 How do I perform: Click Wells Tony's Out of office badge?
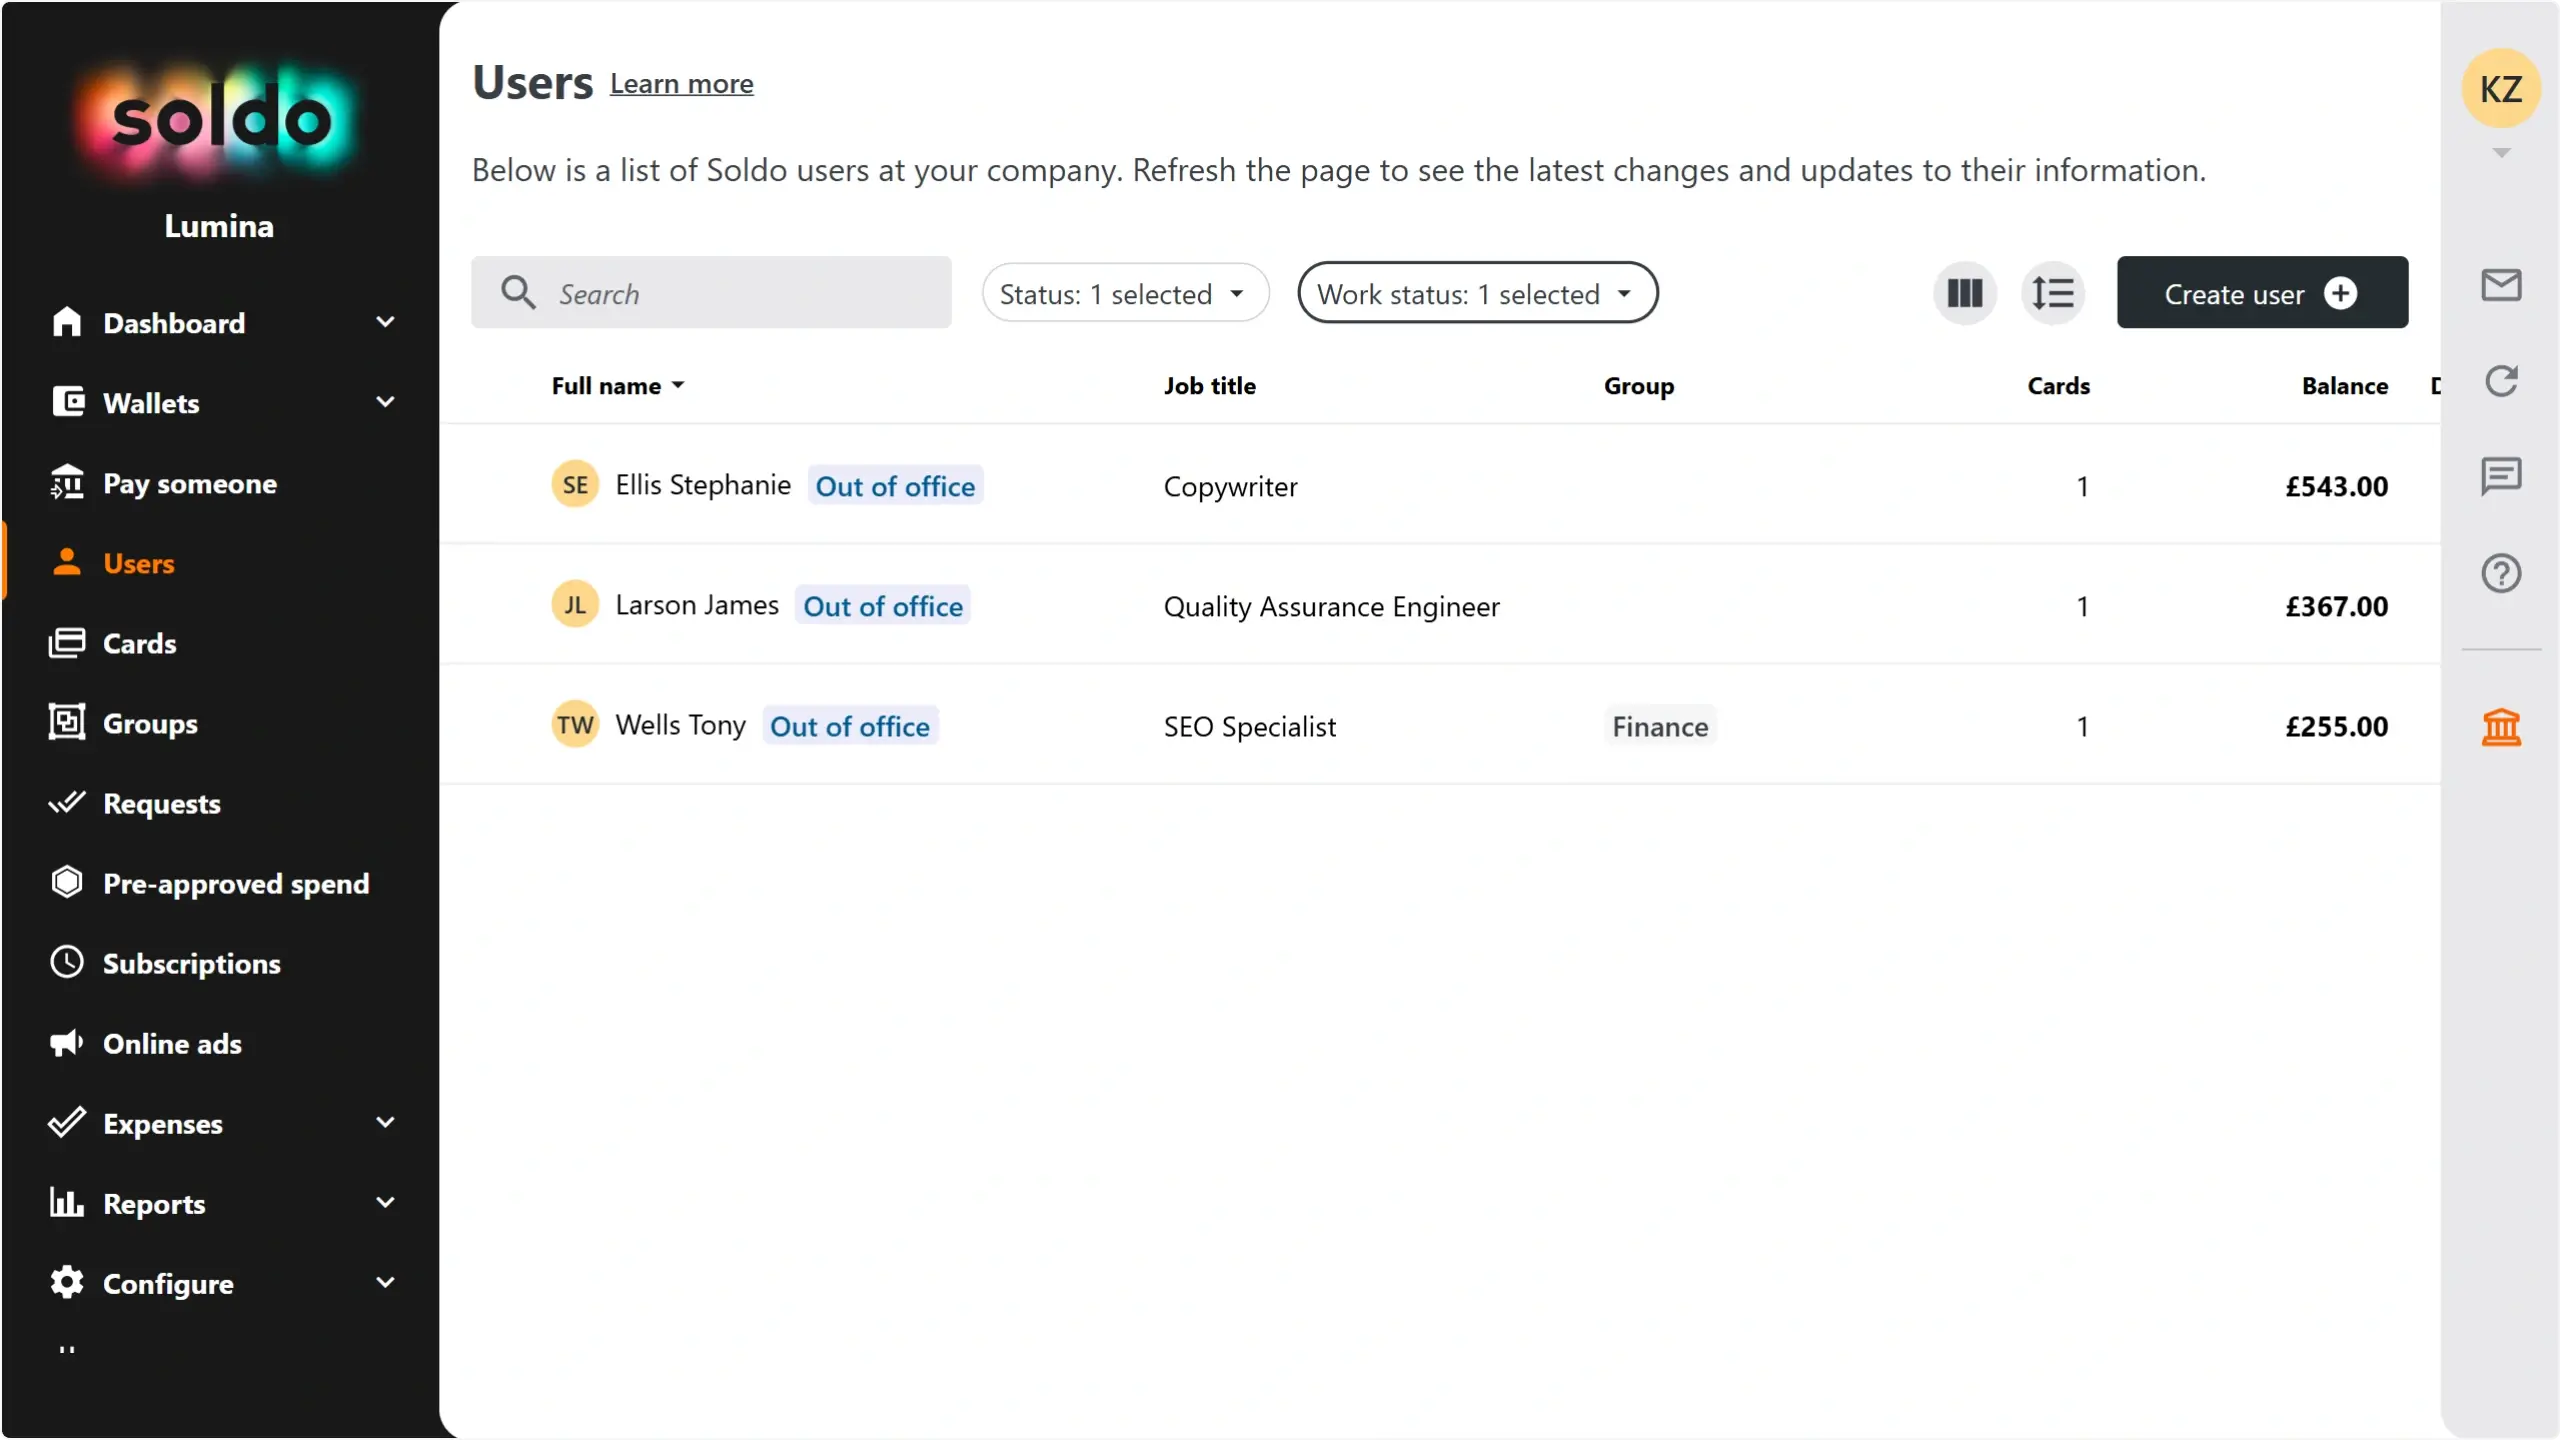coord(850,726)
